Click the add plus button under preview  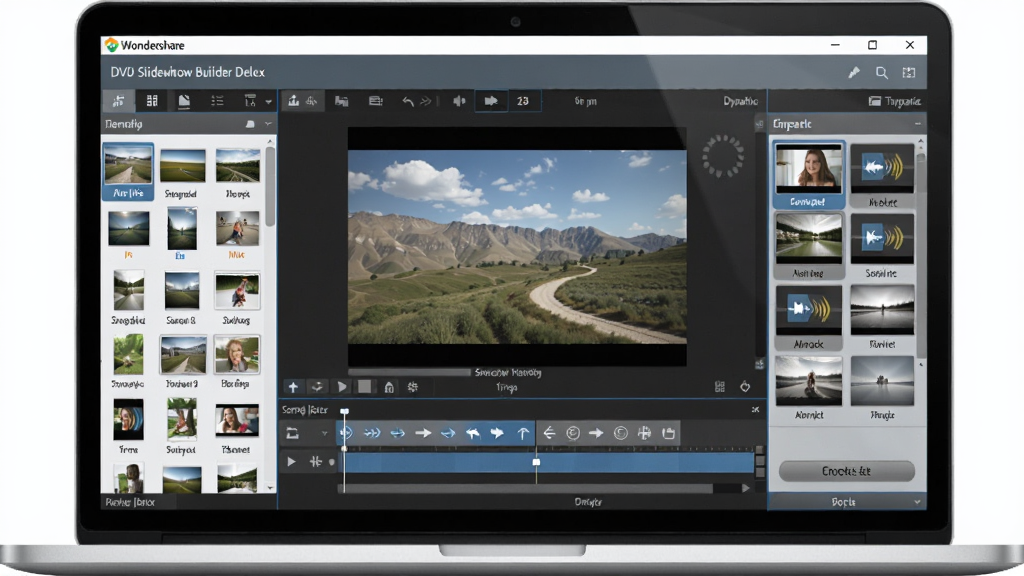click(x=293, y=387)
